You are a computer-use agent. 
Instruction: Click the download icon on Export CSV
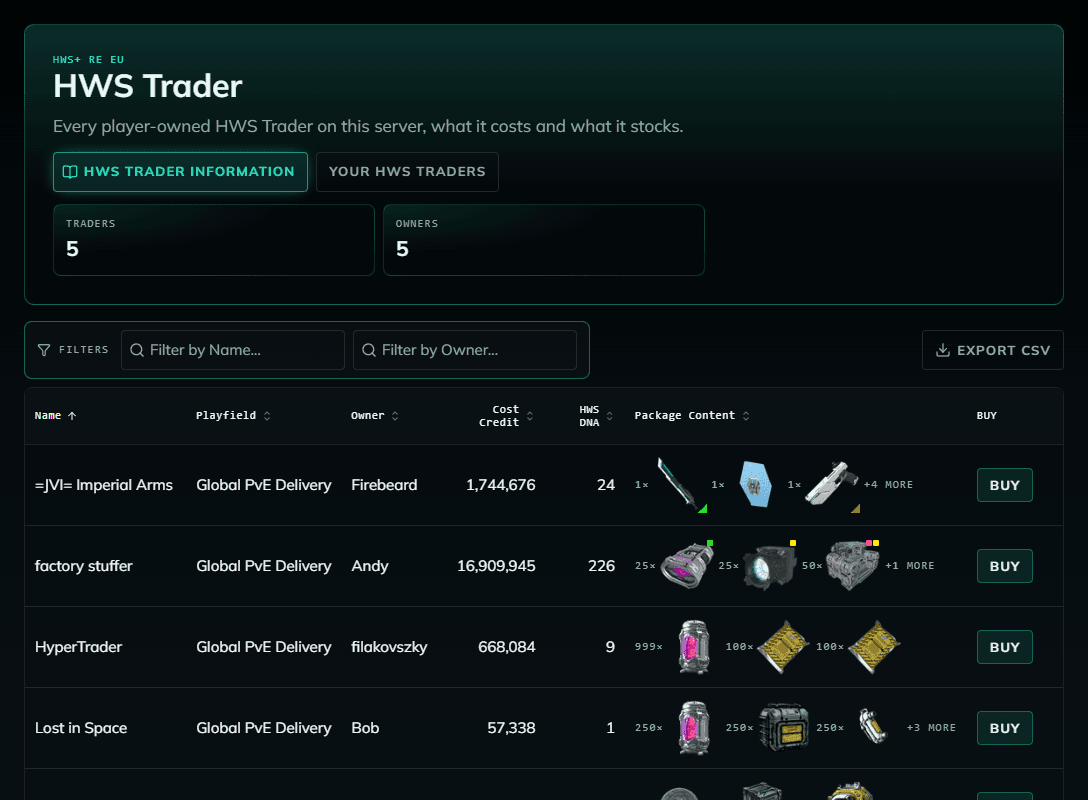[942, 350]
